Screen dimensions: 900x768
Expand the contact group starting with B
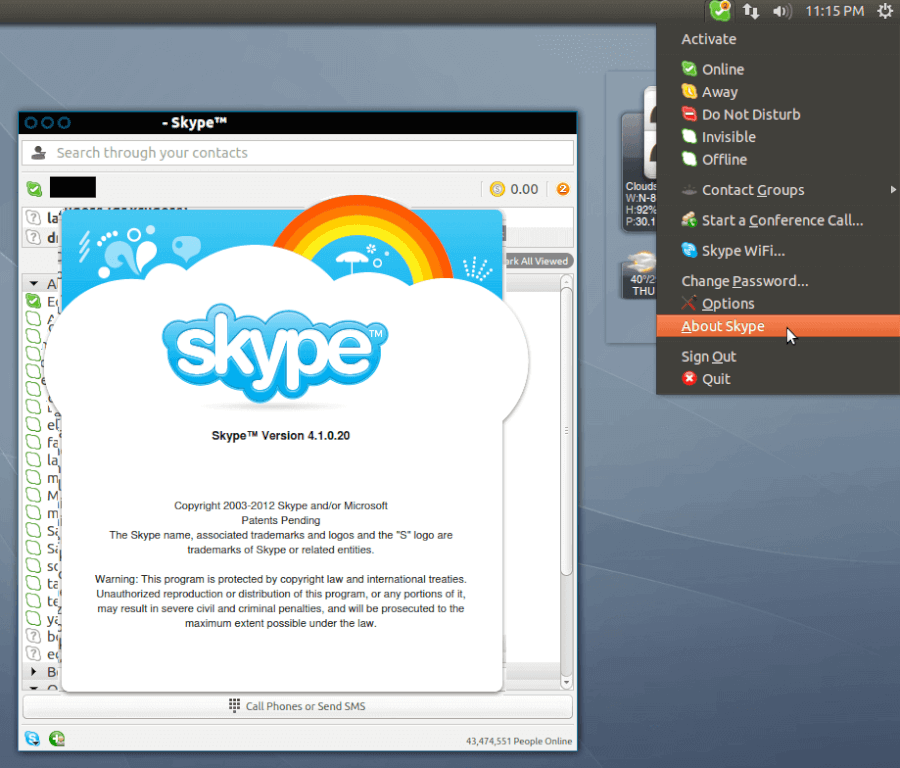34,671
